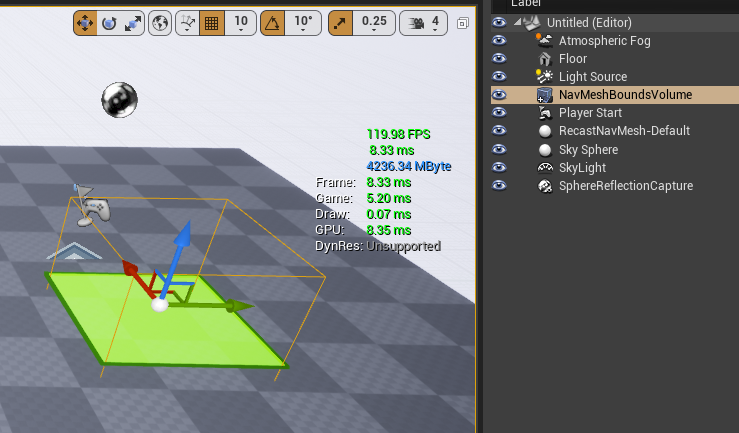Click the world icon beside Untitled
Screen dimensions: 739x433
pos(532,22)
